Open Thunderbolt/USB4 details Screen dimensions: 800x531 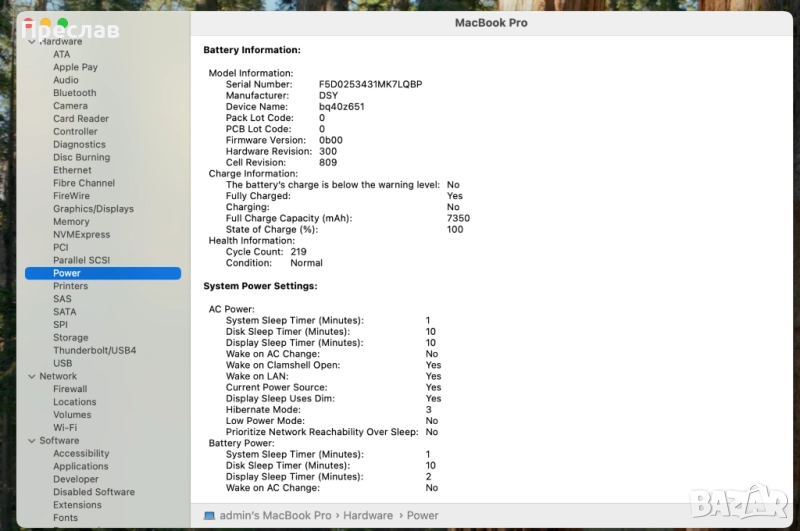pyautogui.click(x=94, y=351)
